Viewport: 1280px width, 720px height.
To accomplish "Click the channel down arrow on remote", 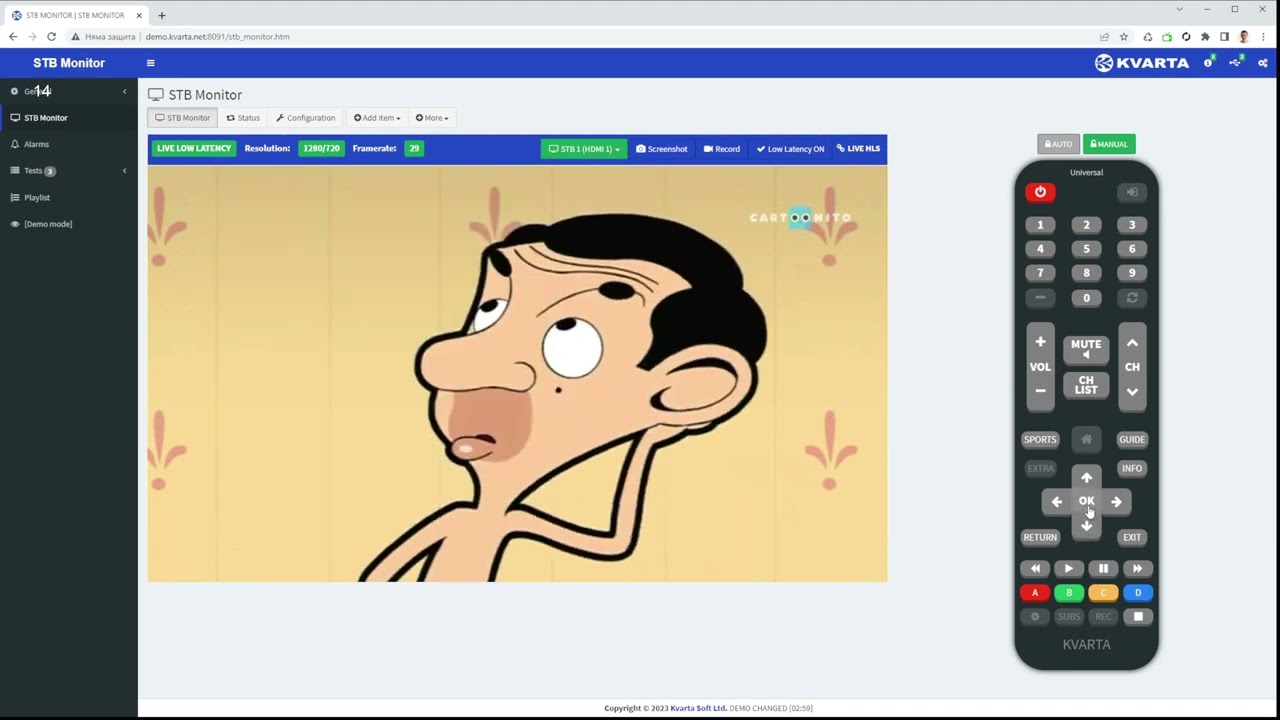I will 1132,391.
